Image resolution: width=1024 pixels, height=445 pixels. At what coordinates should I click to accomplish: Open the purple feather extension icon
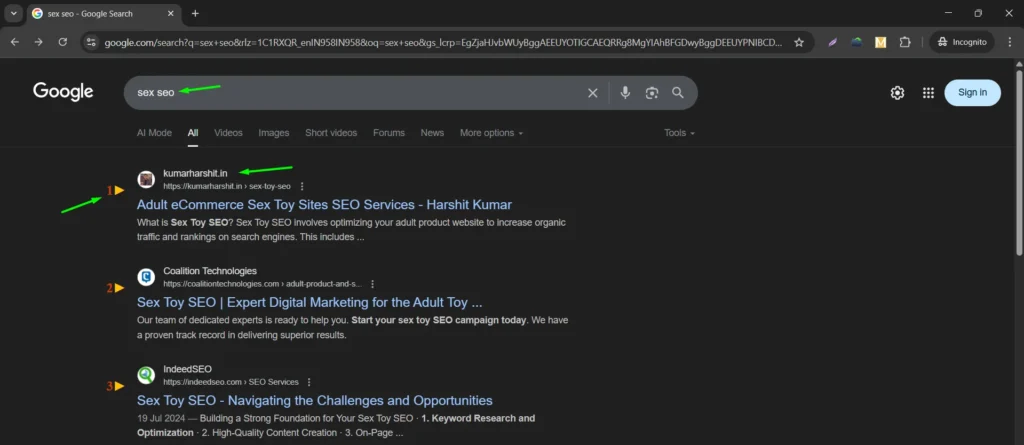point(833,42)
